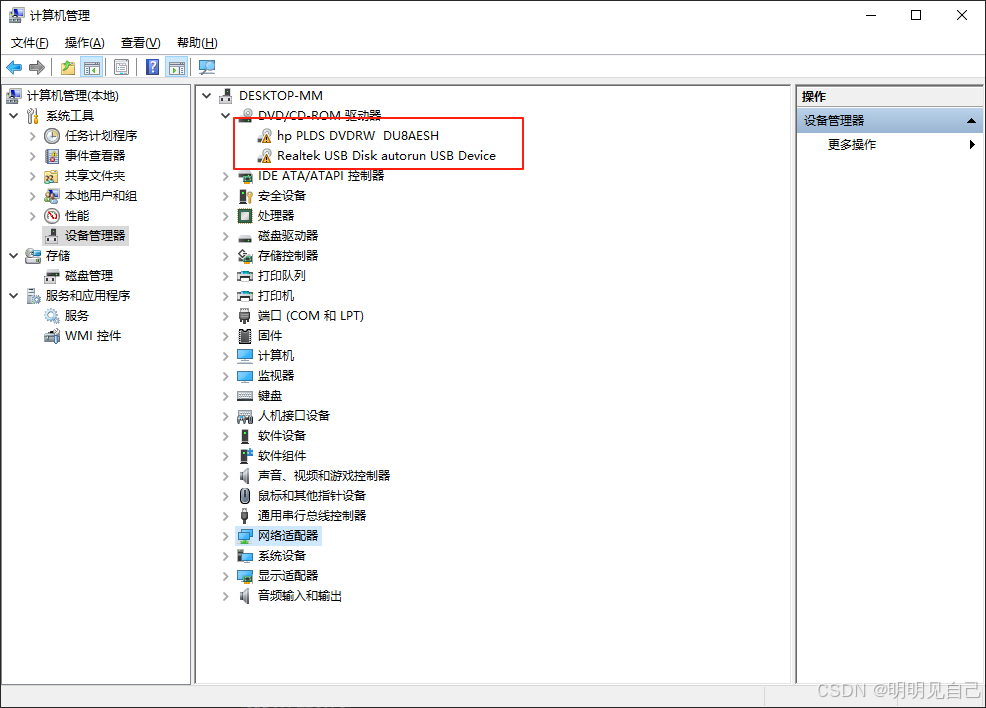Image resolution: width=986 pixels, height=708 pixels.
Task: Open the 操作(A) menu
Action: 84,43
